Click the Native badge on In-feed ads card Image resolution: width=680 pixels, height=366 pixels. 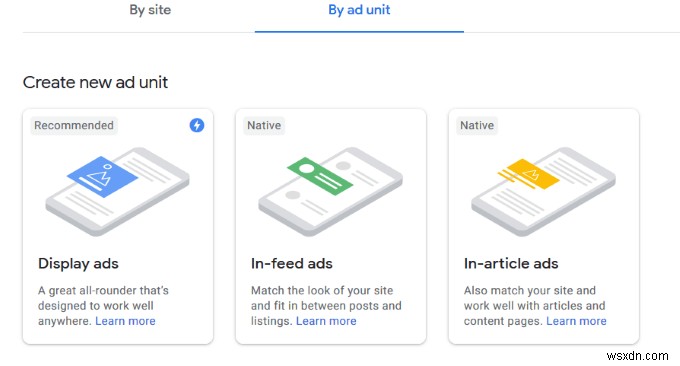point(264,125)
